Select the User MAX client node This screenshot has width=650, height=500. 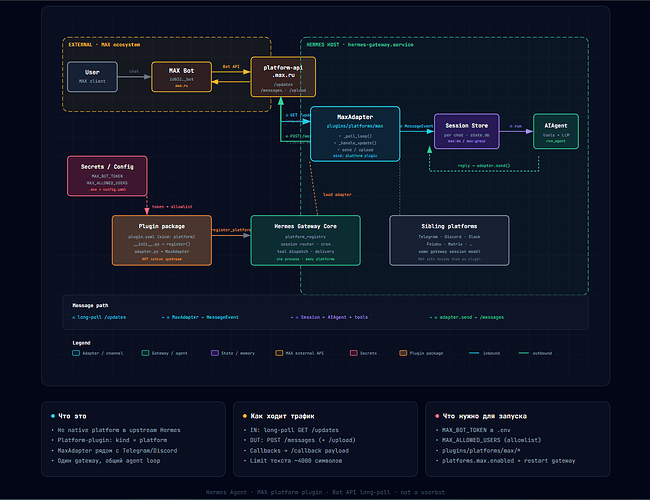tap(92, 77)
